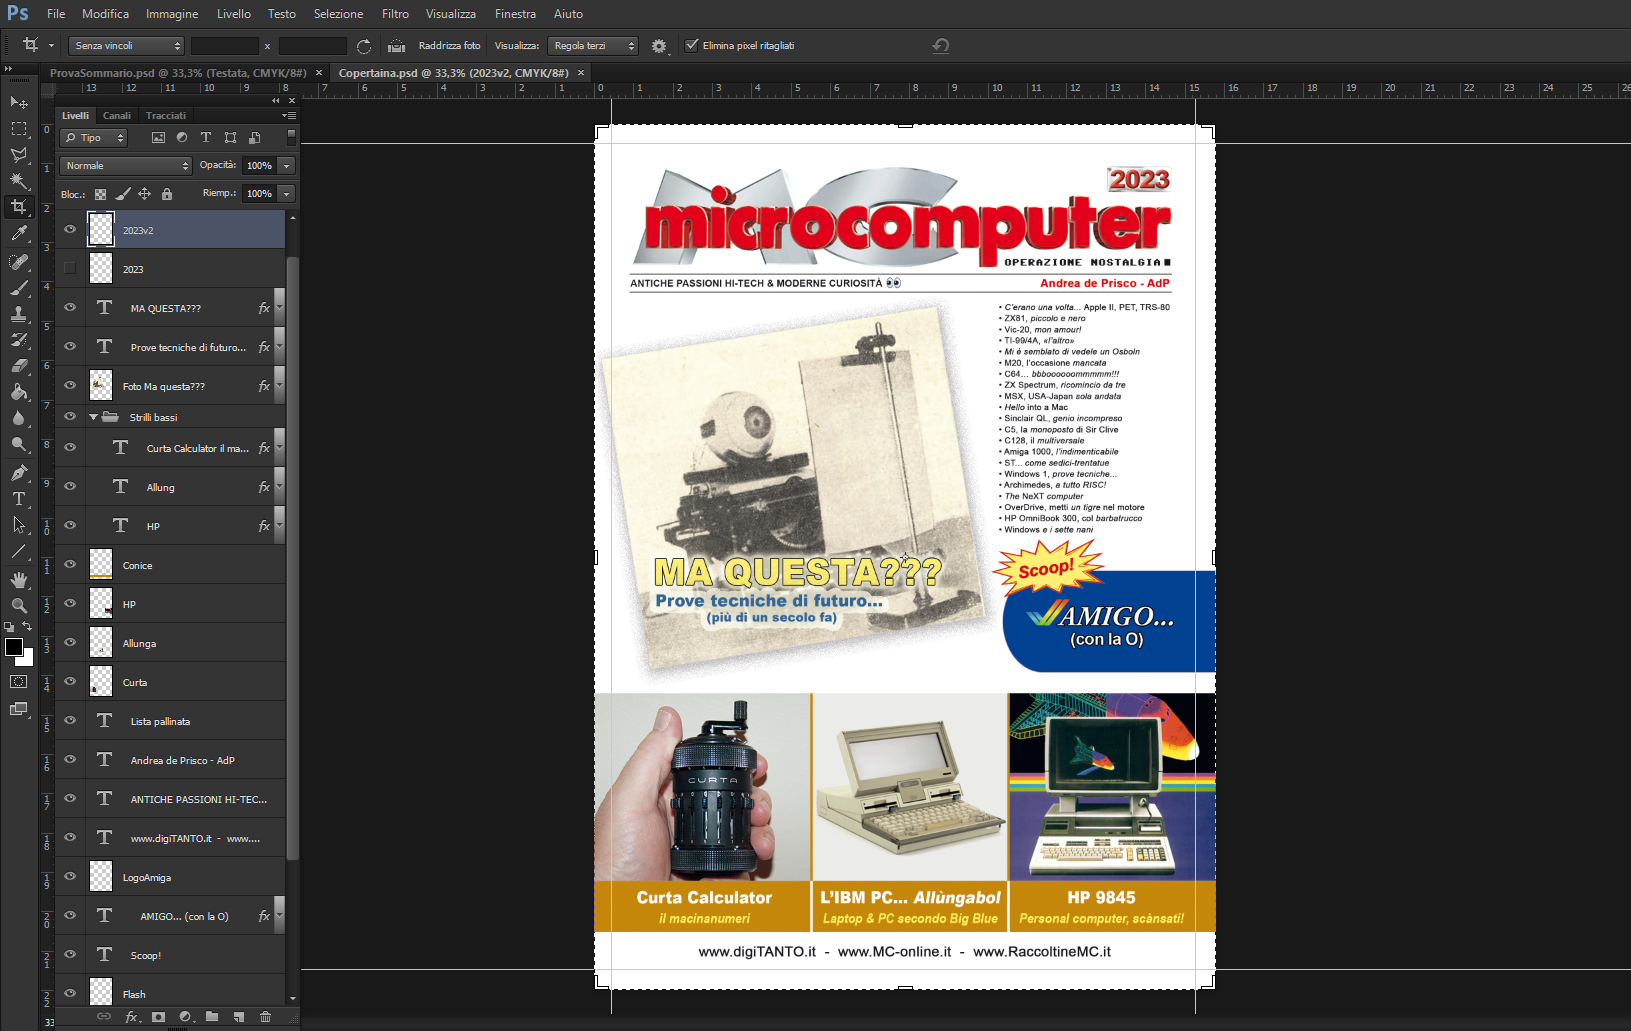
Task: Hide the 2023v2 layer
Action: tap(70, 229)
